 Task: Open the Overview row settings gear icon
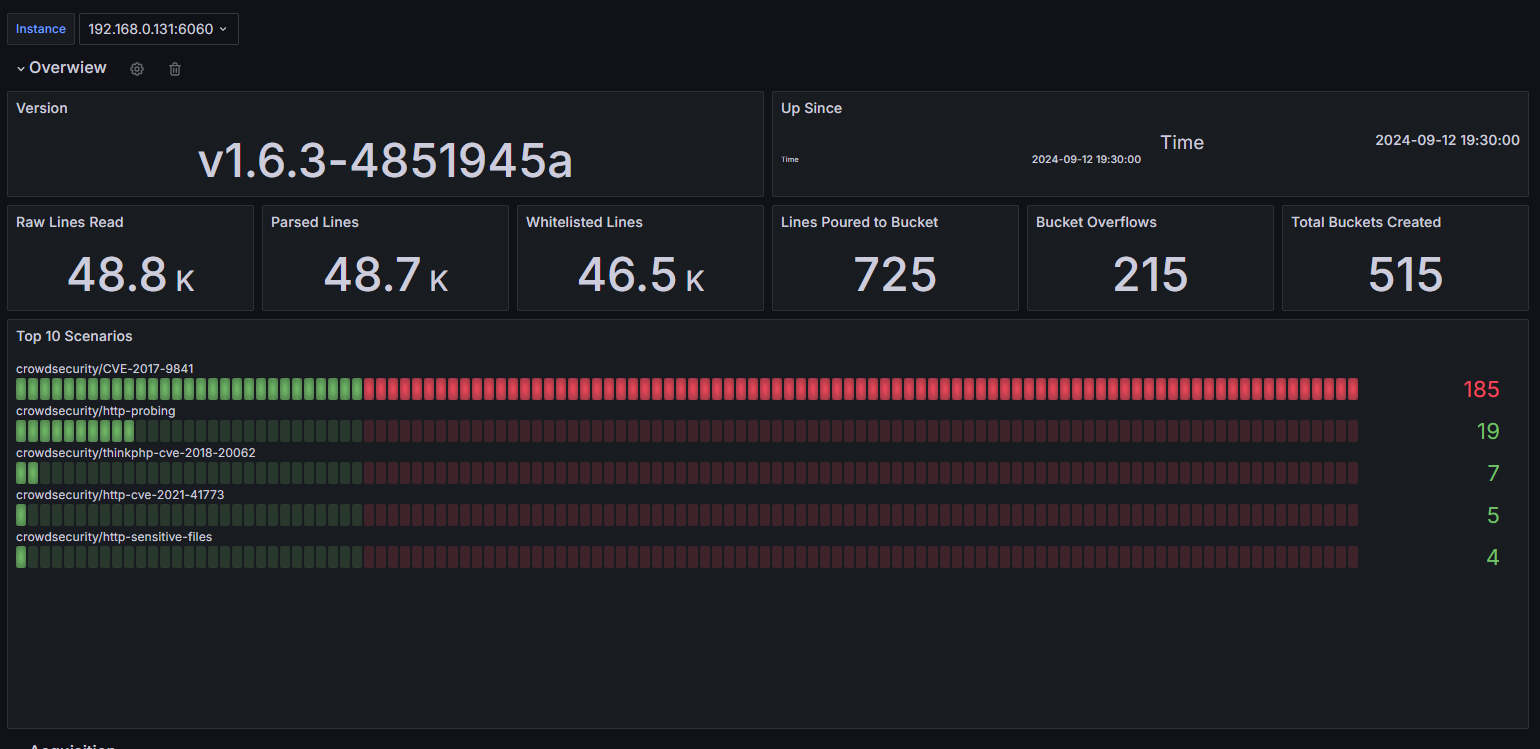point(136,68)
